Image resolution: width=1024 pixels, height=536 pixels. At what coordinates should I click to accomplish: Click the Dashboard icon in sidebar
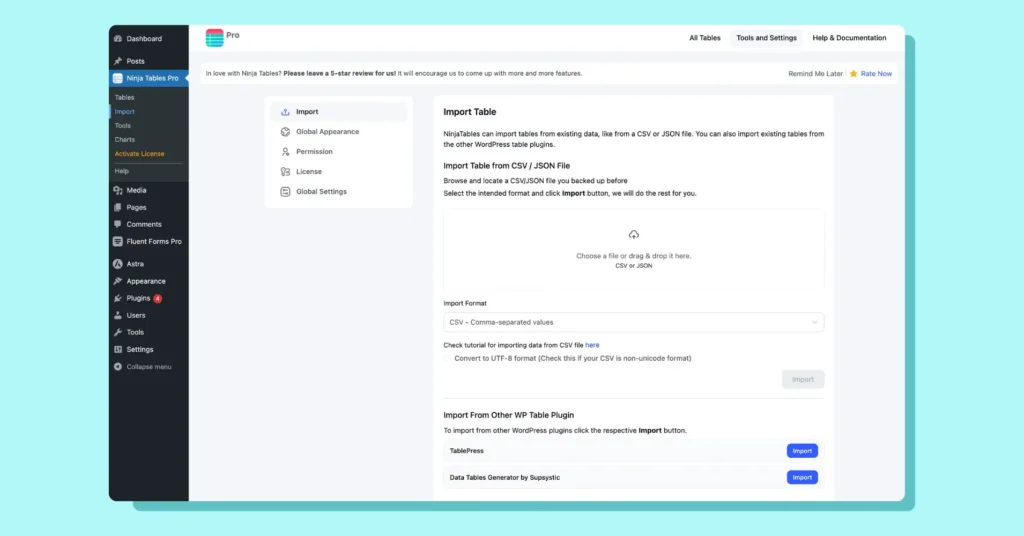tap(118, 39)
